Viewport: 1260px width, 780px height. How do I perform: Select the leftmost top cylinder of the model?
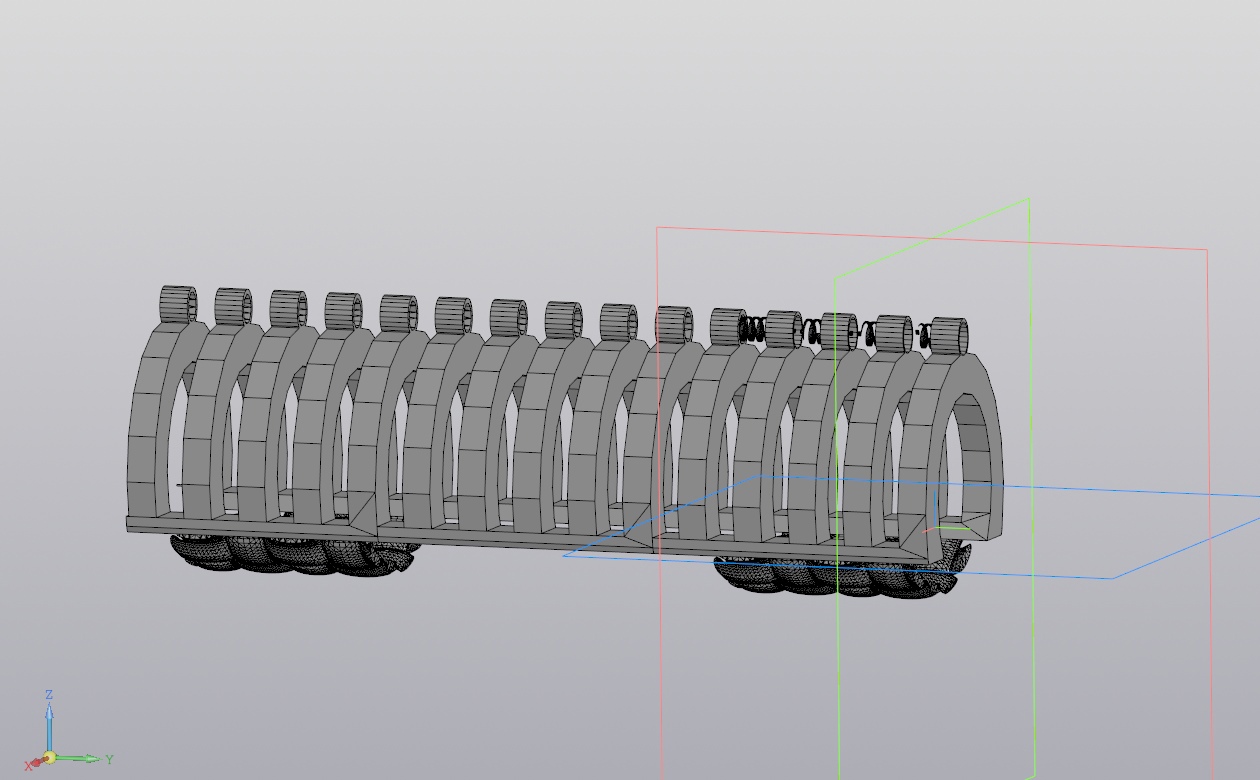[x=178, y=304]
